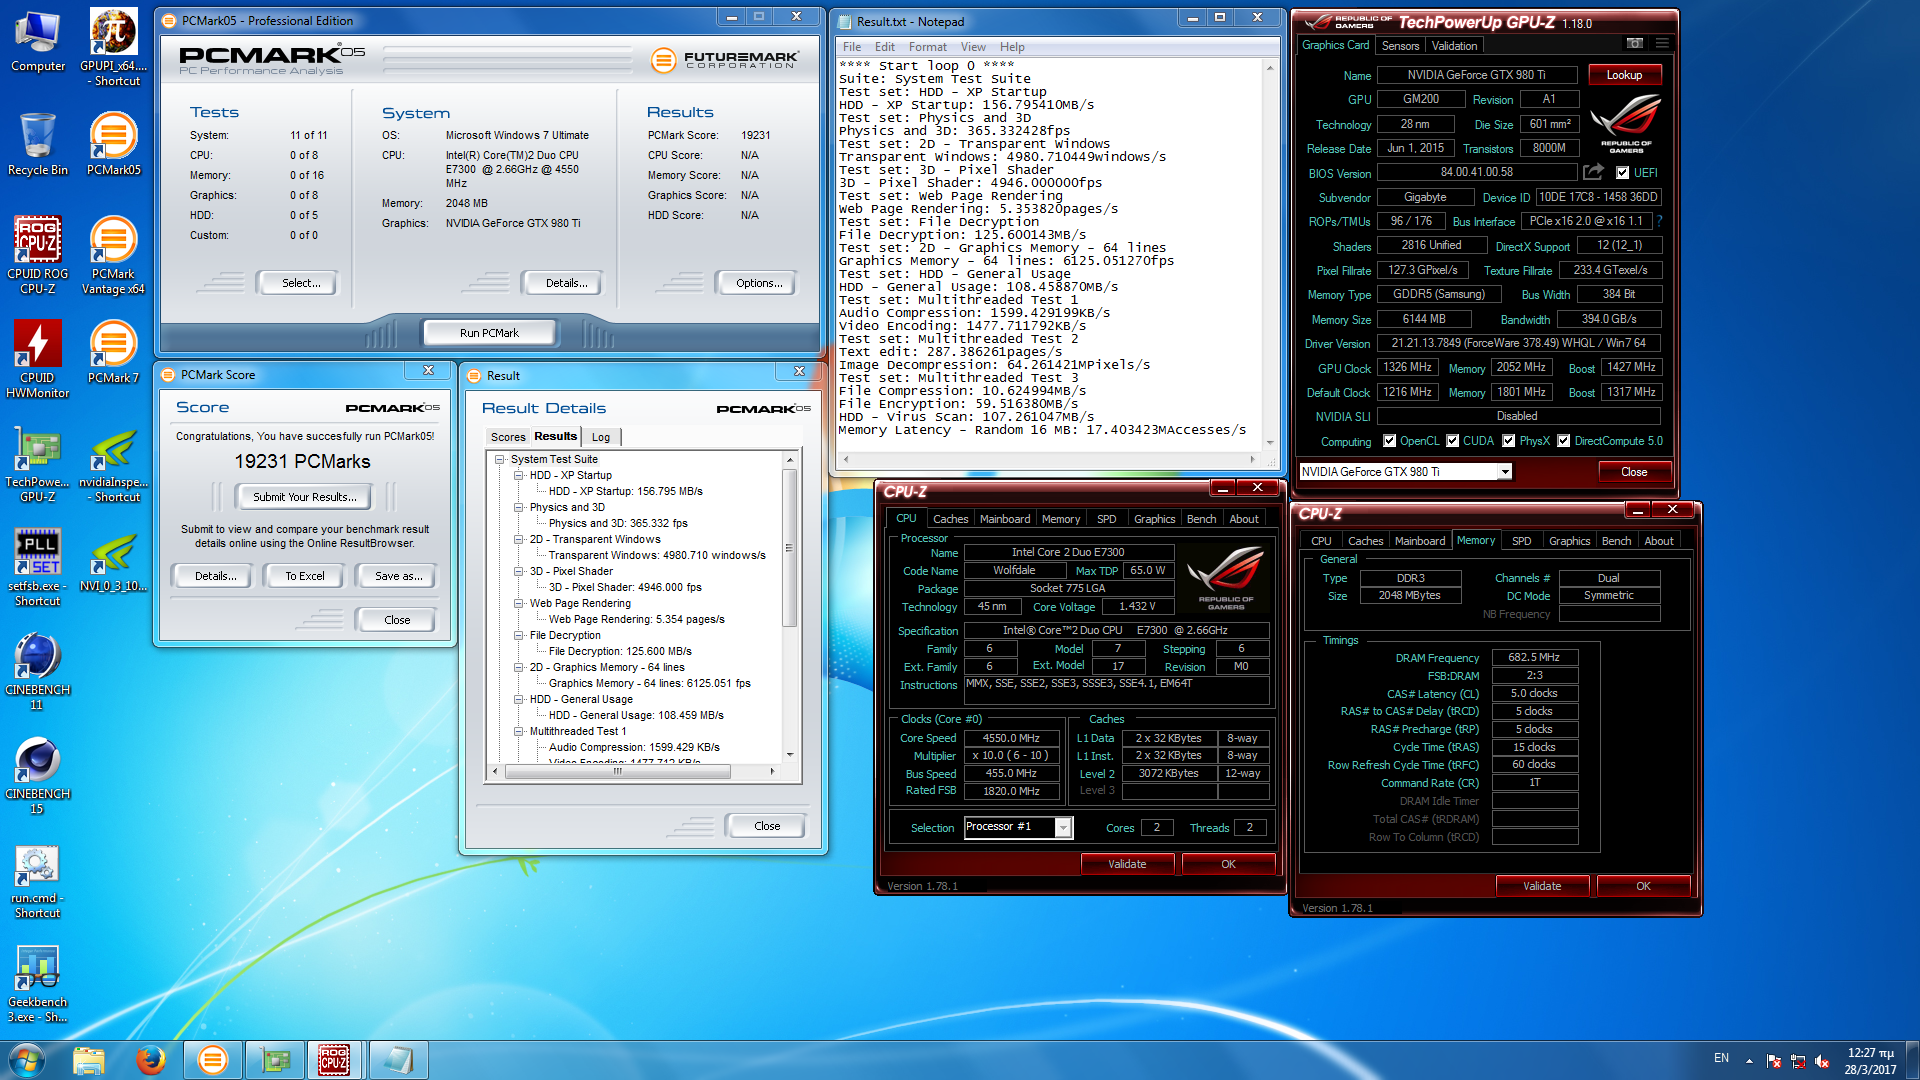
Task: Click Validate button in CPU-Z Memory window
Action: tap(1542, 886)
